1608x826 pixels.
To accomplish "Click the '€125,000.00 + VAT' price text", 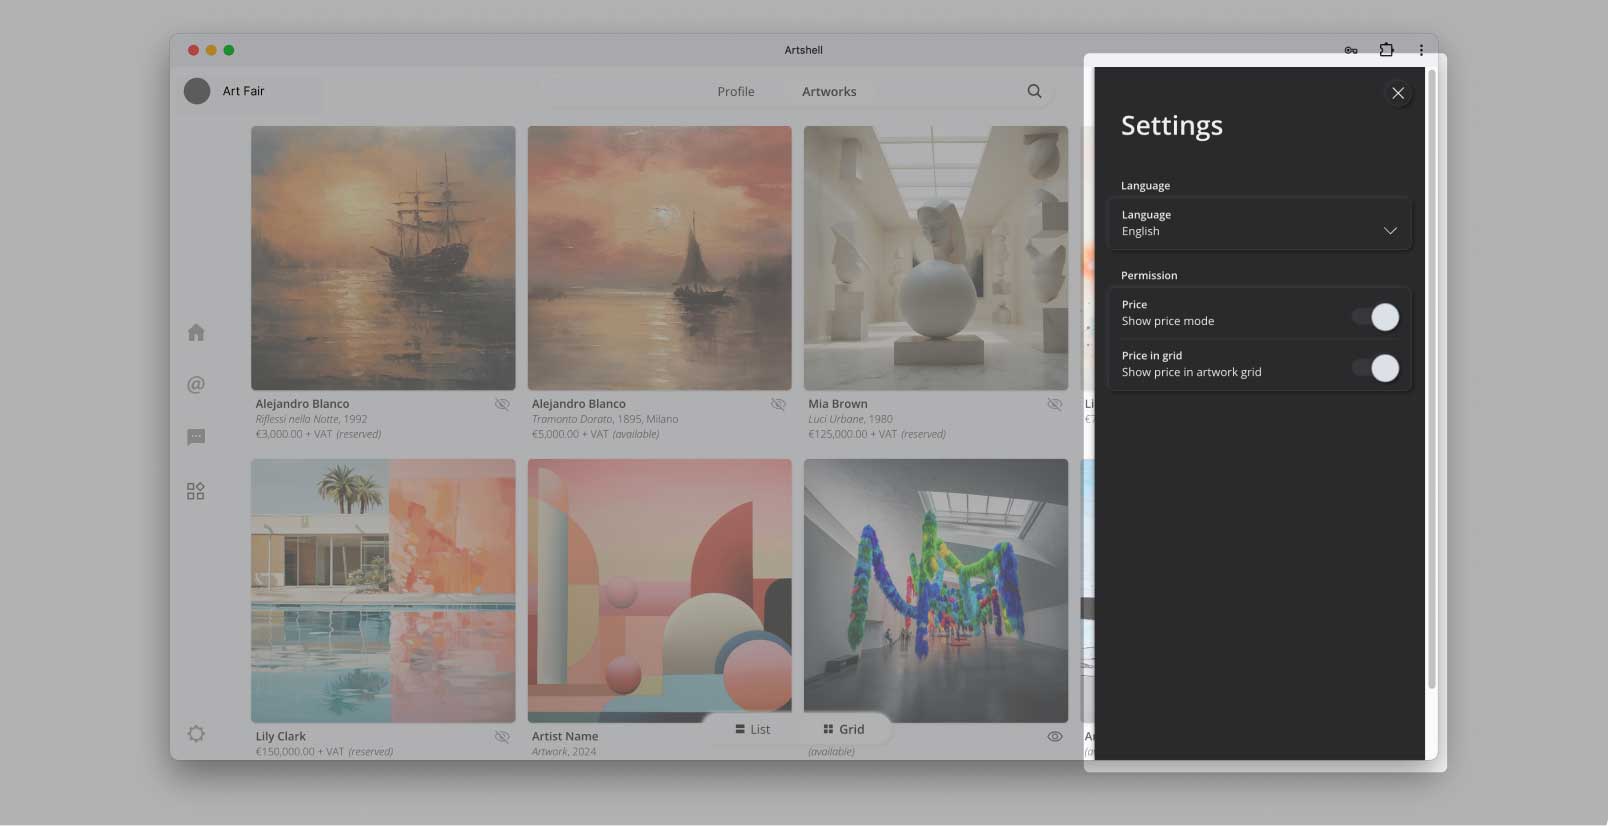I will click(x=853, y=434).
